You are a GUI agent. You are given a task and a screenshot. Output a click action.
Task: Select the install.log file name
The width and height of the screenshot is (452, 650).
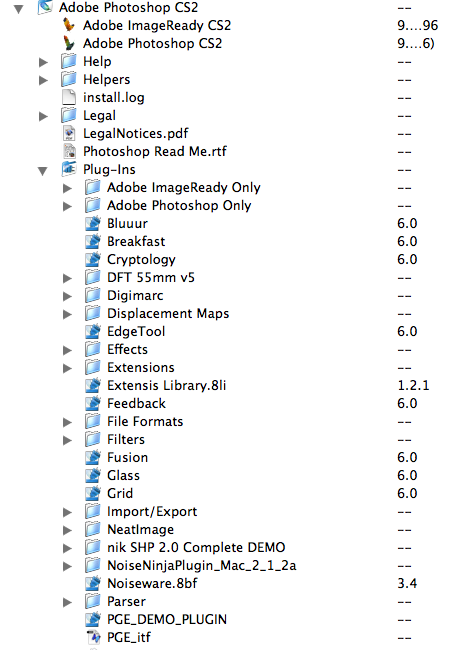114,98
